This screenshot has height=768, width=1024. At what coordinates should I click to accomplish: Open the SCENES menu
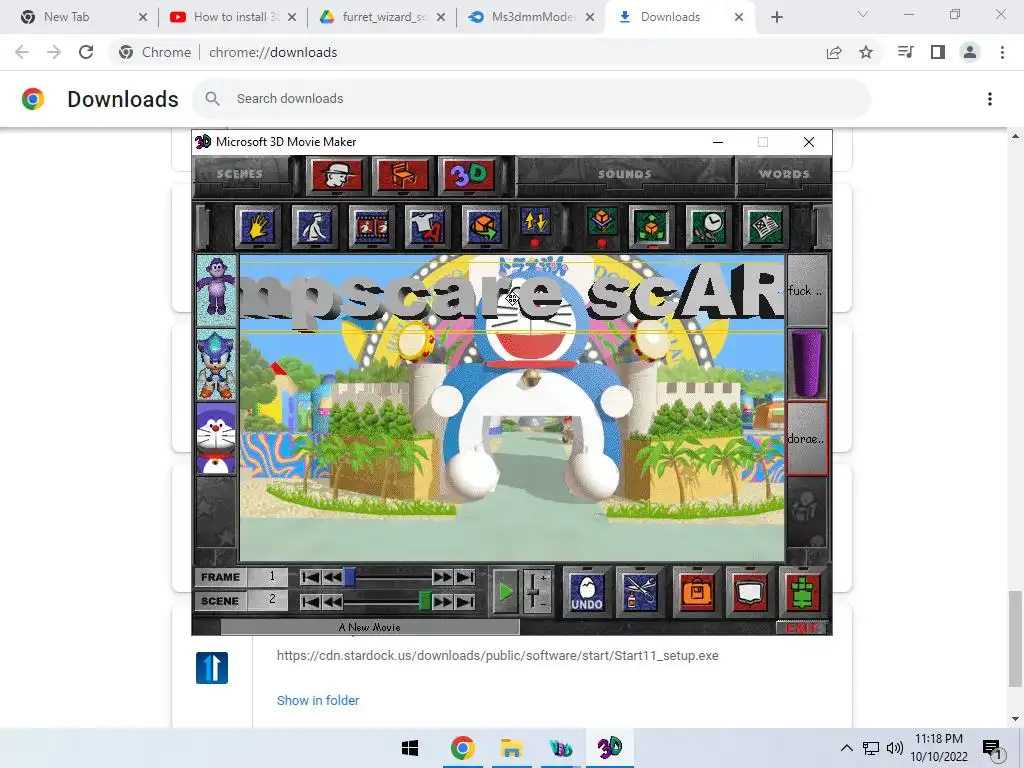[x=240, y=174]
